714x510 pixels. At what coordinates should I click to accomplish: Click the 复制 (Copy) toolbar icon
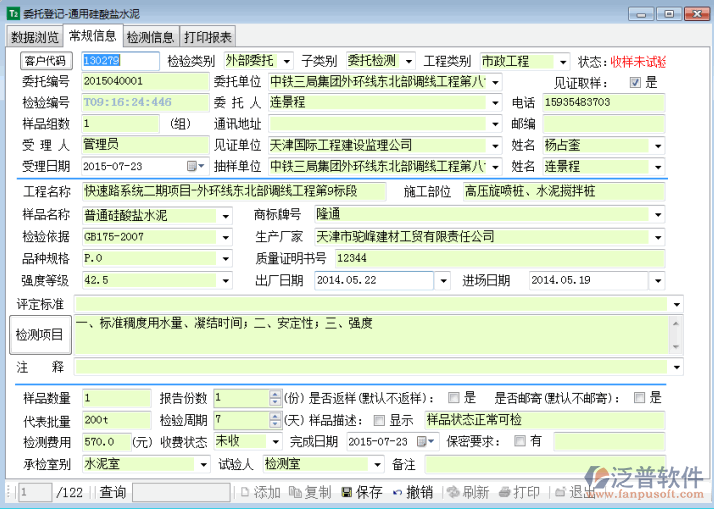click(x=296, y=492)
